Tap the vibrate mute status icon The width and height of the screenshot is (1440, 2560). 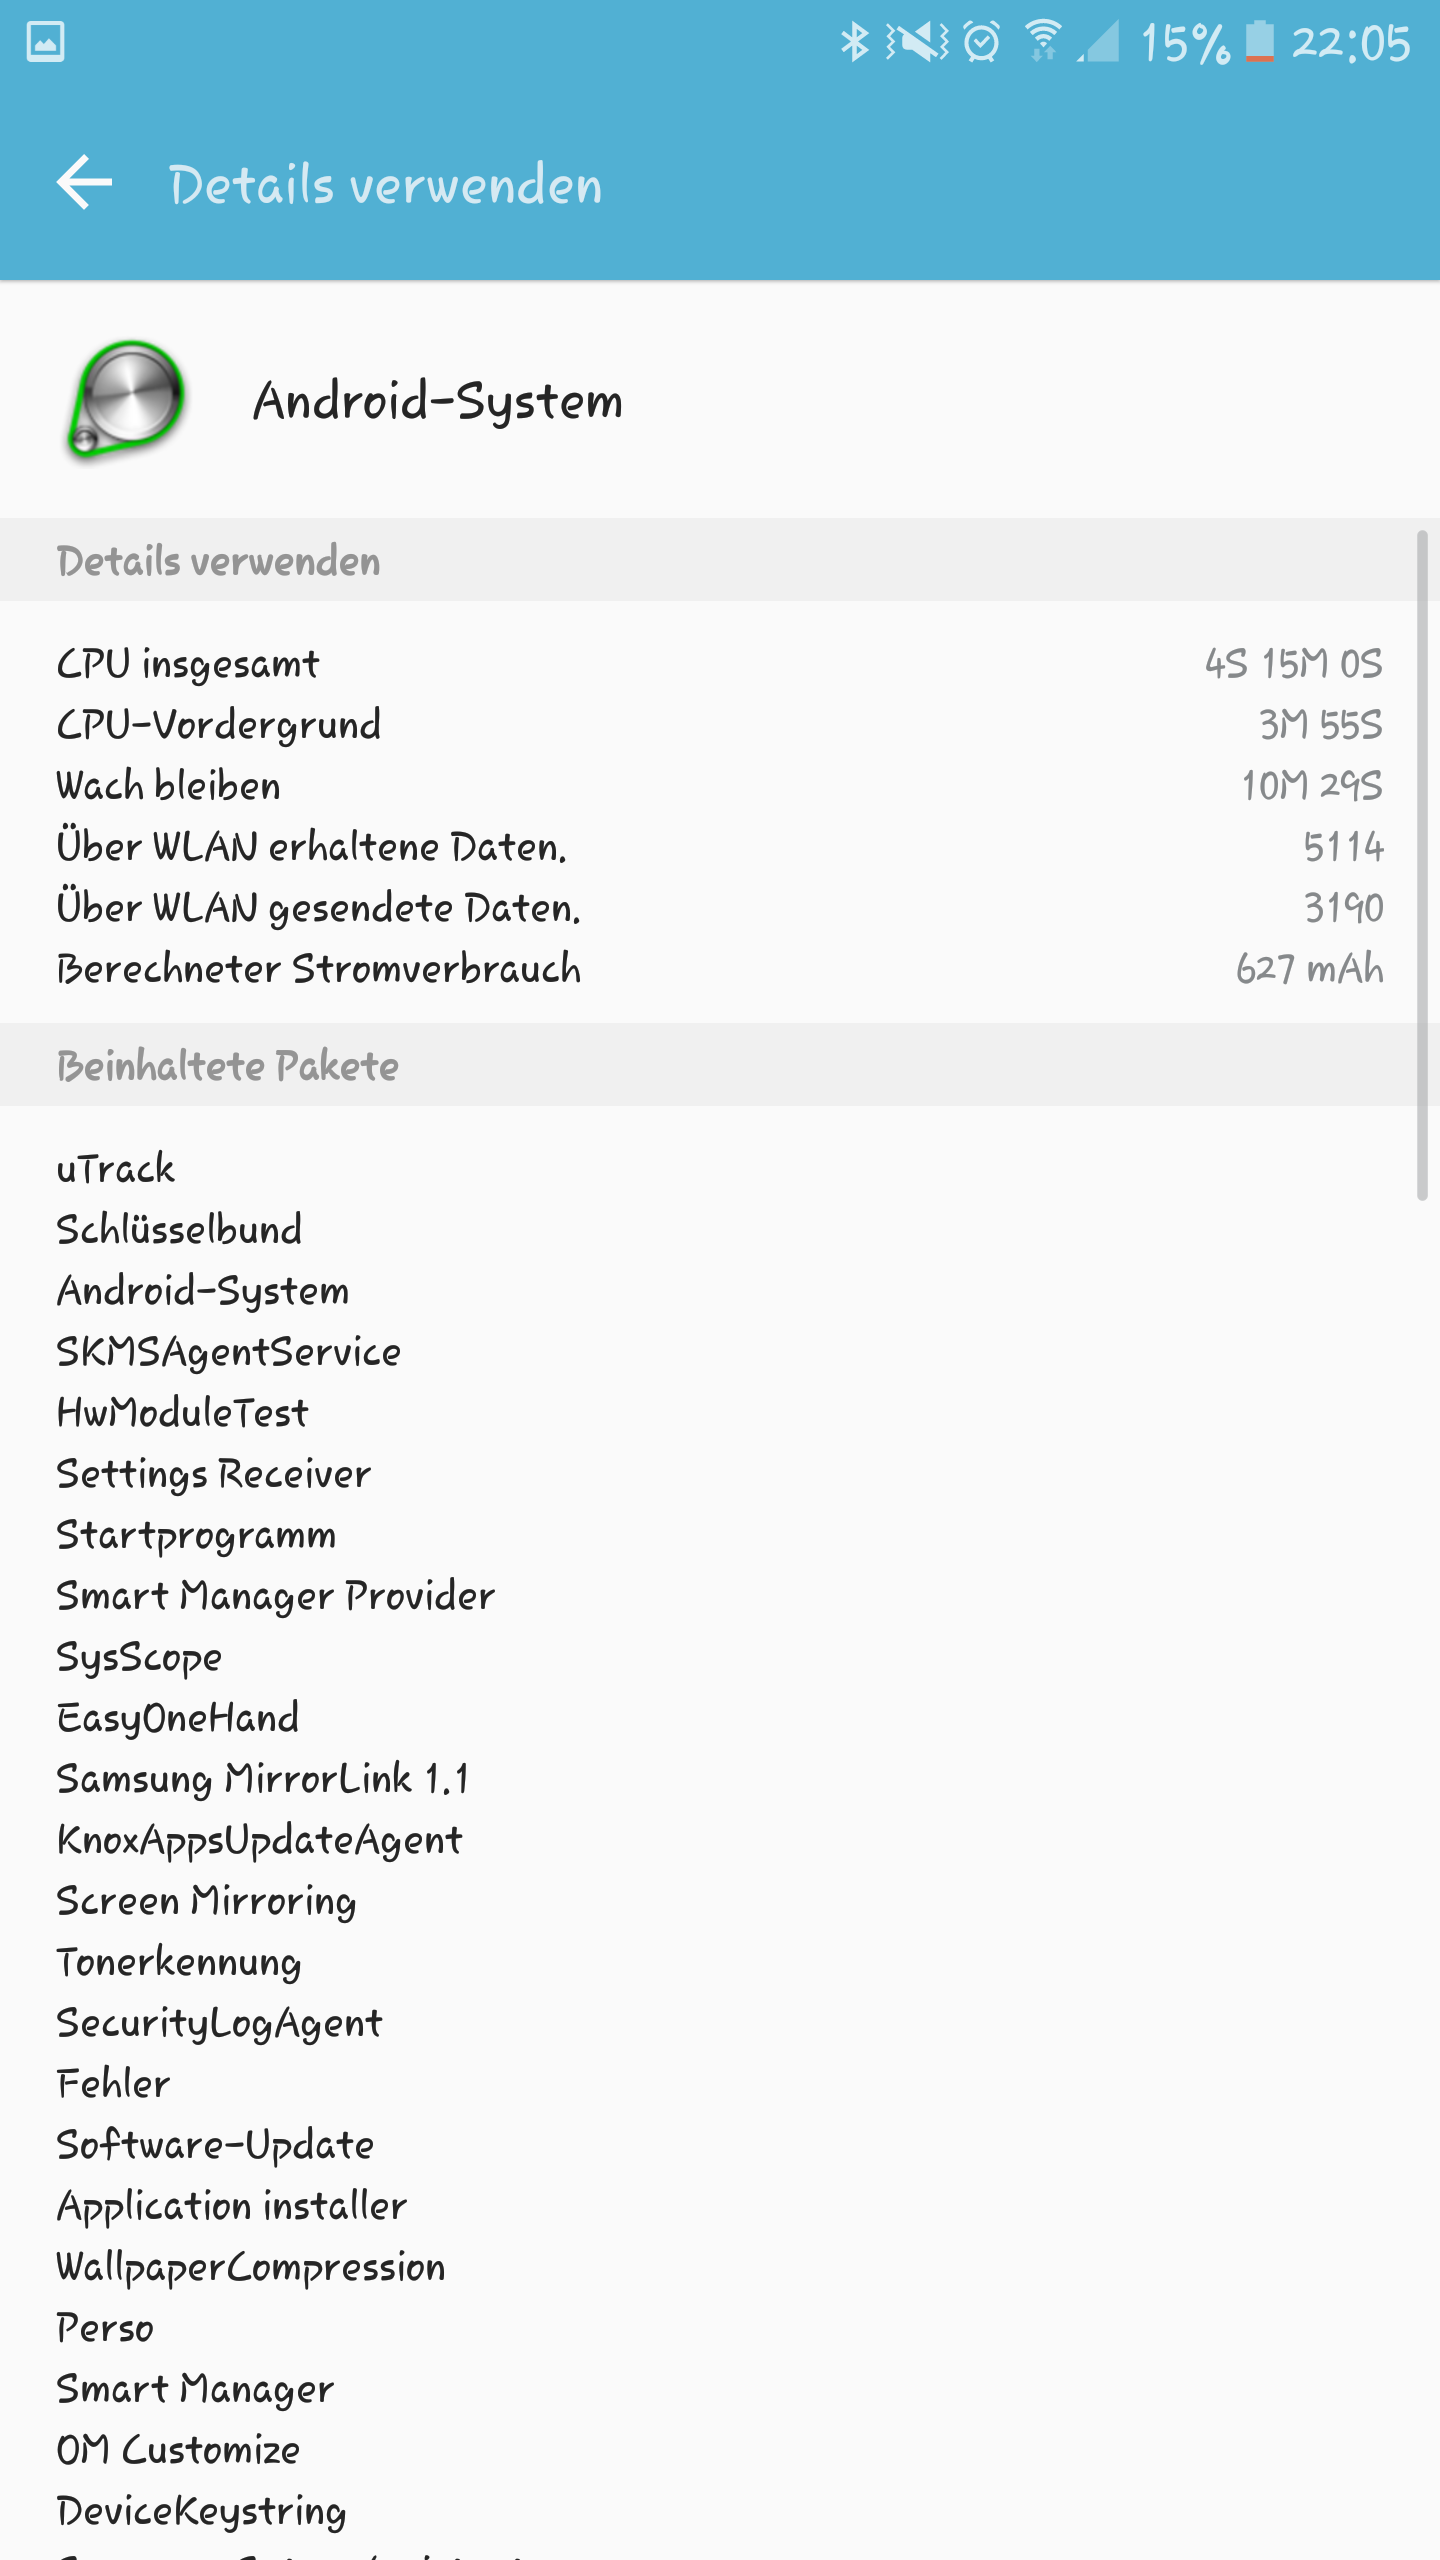point(917,42)
